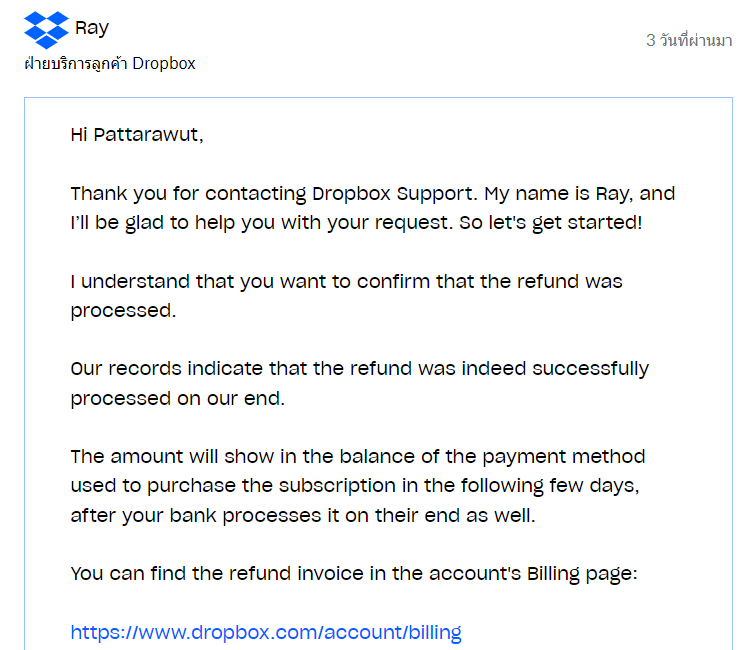Click the after your bank processes line
745x650 pixels.
[303, 516]
